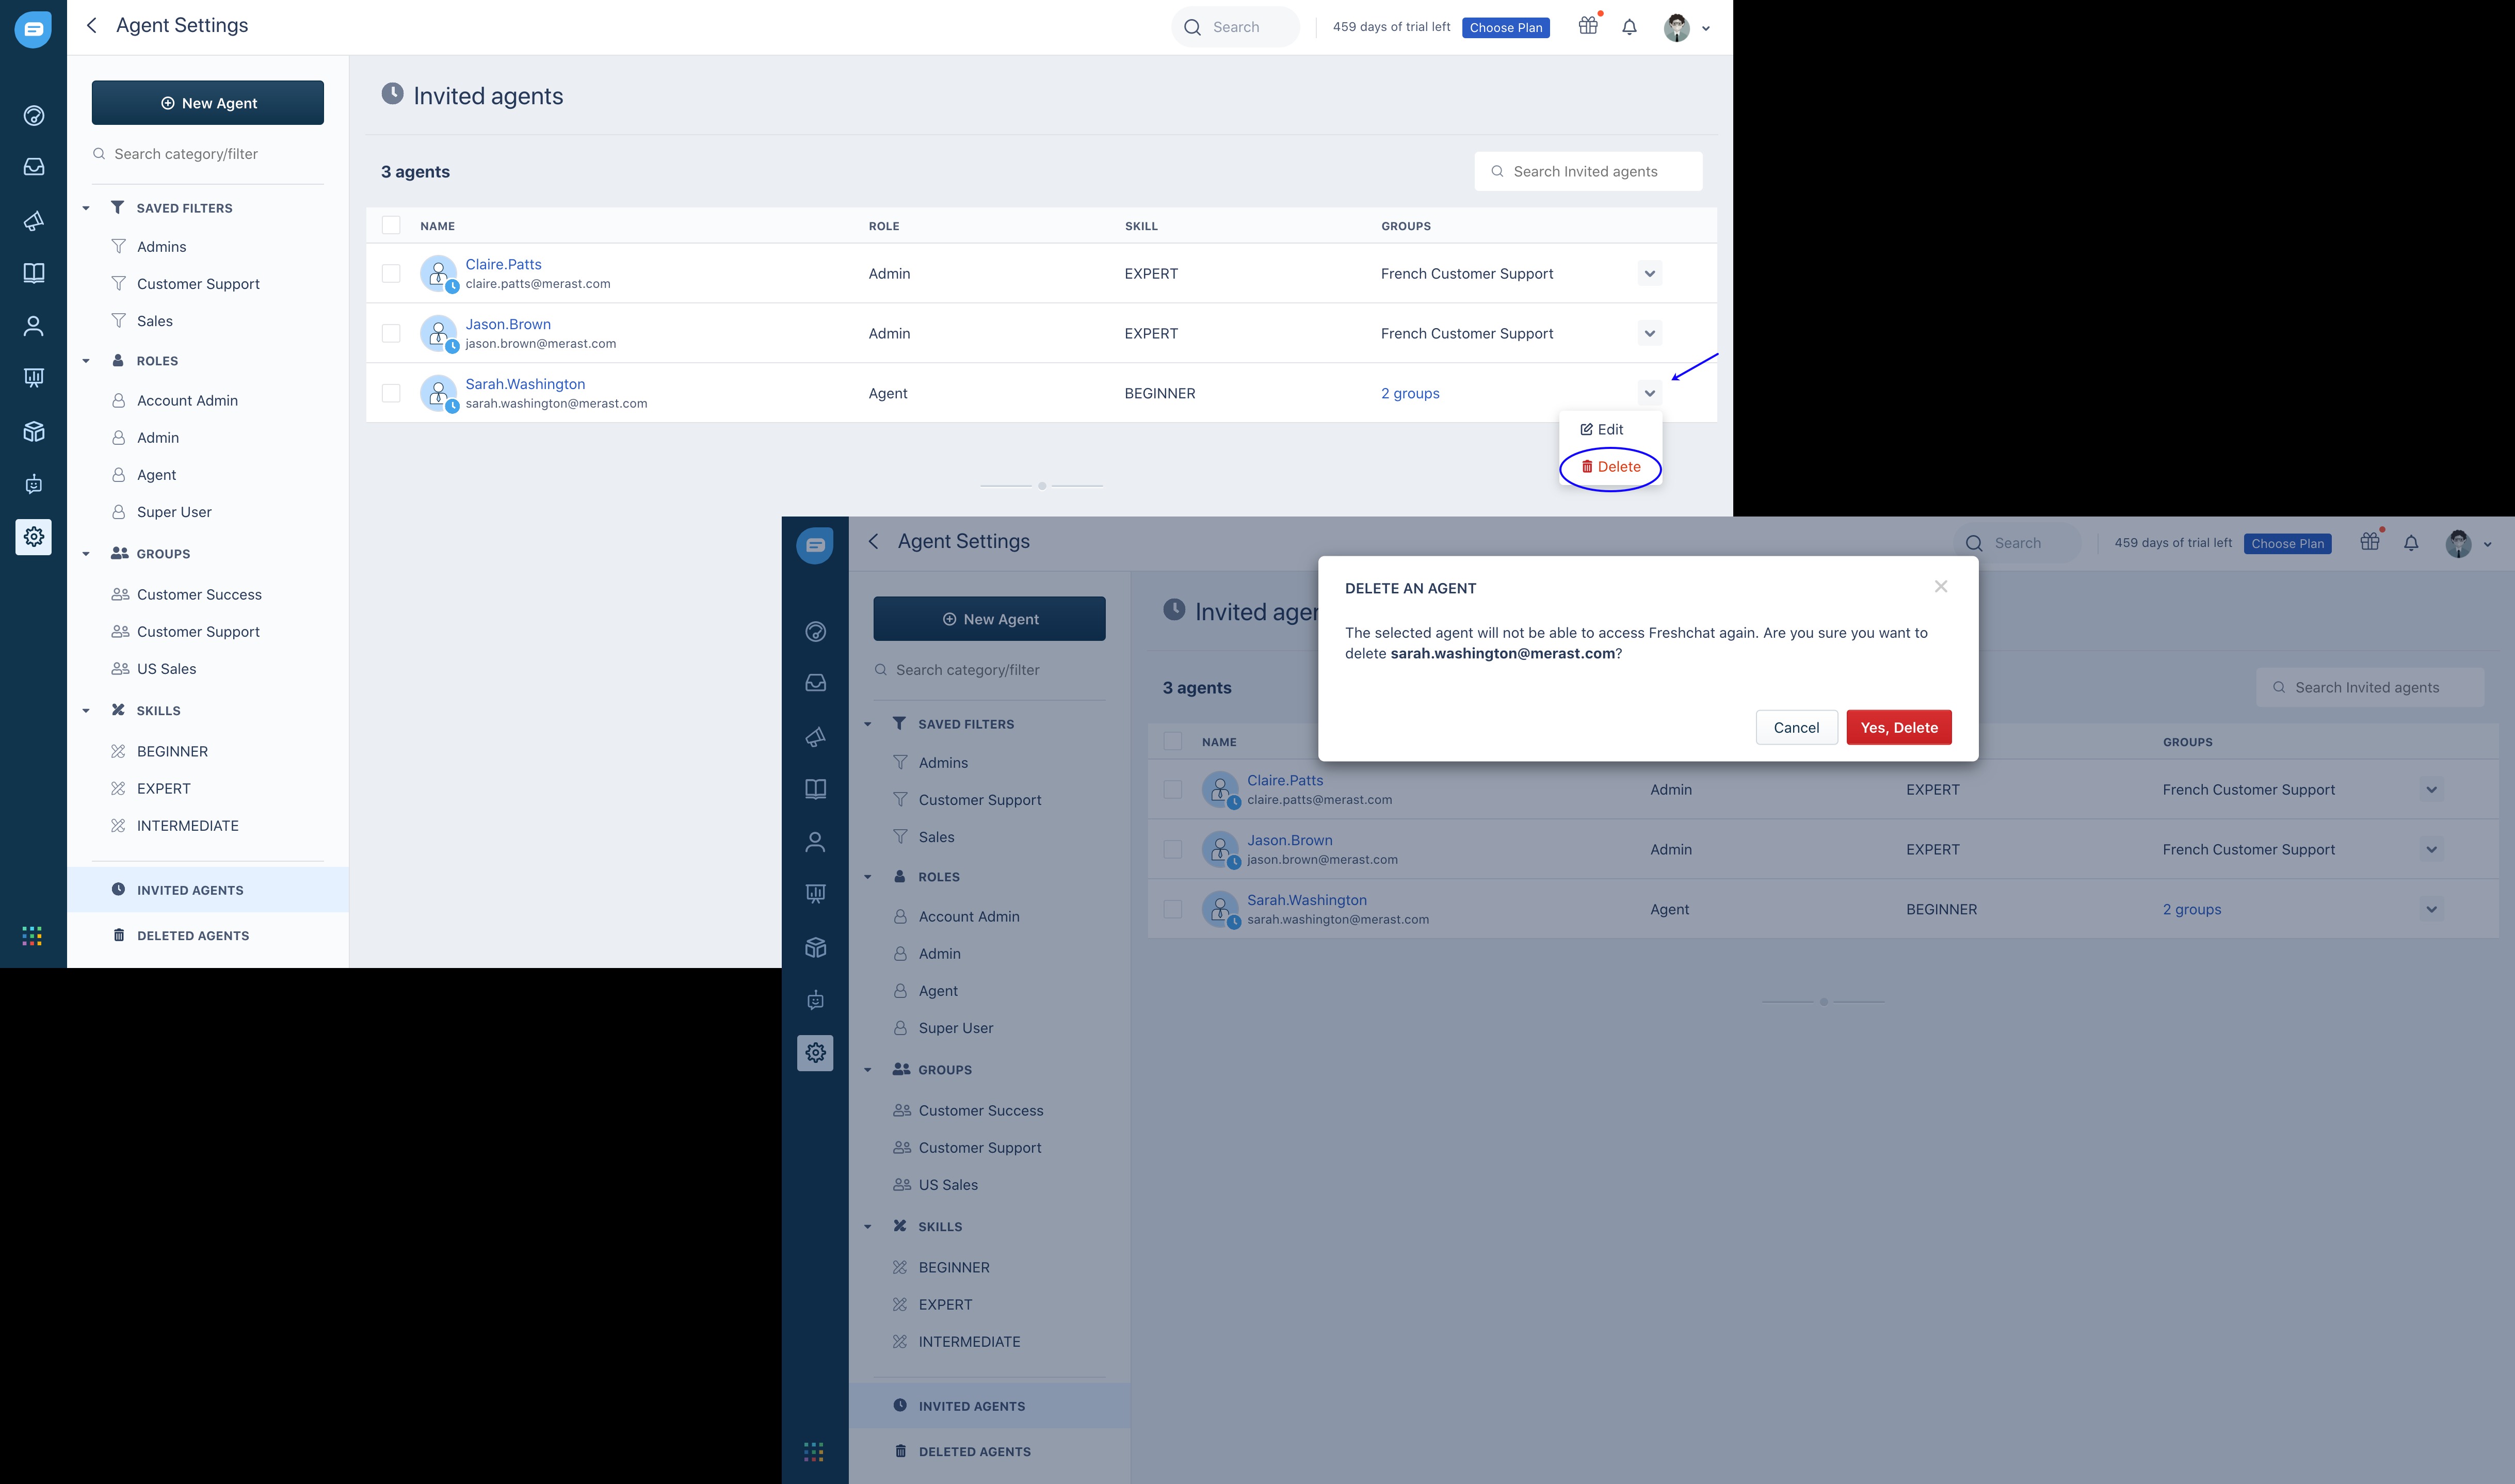This screenshot has height=1484, width=2515.
Task: Toggle the select-all checkbox in table header
Action: click(x=391, y=226)
